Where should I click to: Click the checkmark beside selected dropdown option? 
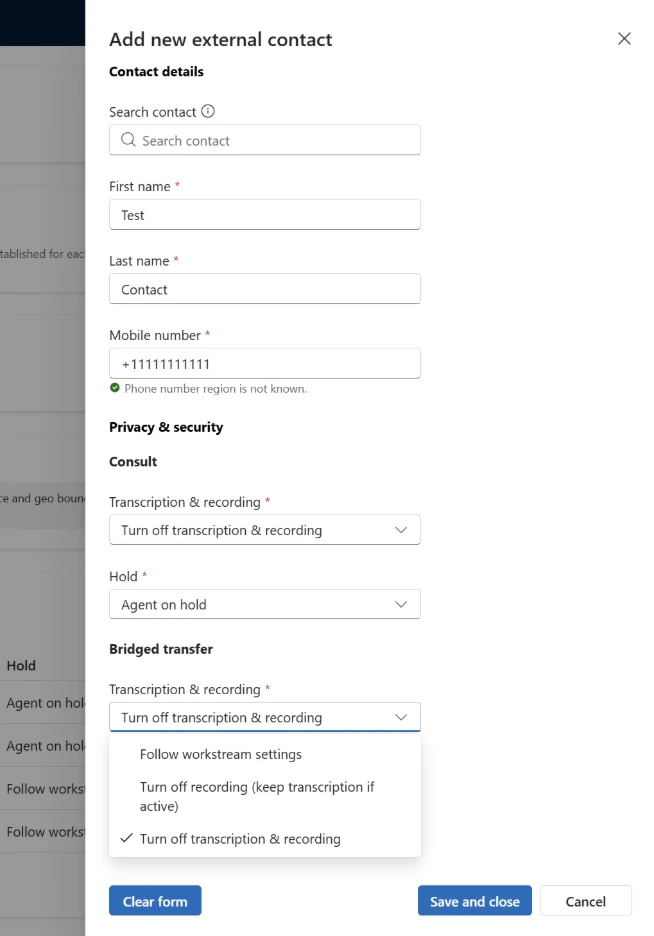tap(126, 839)
